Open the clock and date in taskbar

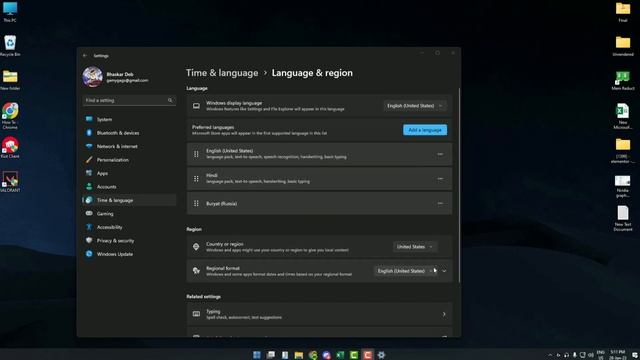(618, 355)
